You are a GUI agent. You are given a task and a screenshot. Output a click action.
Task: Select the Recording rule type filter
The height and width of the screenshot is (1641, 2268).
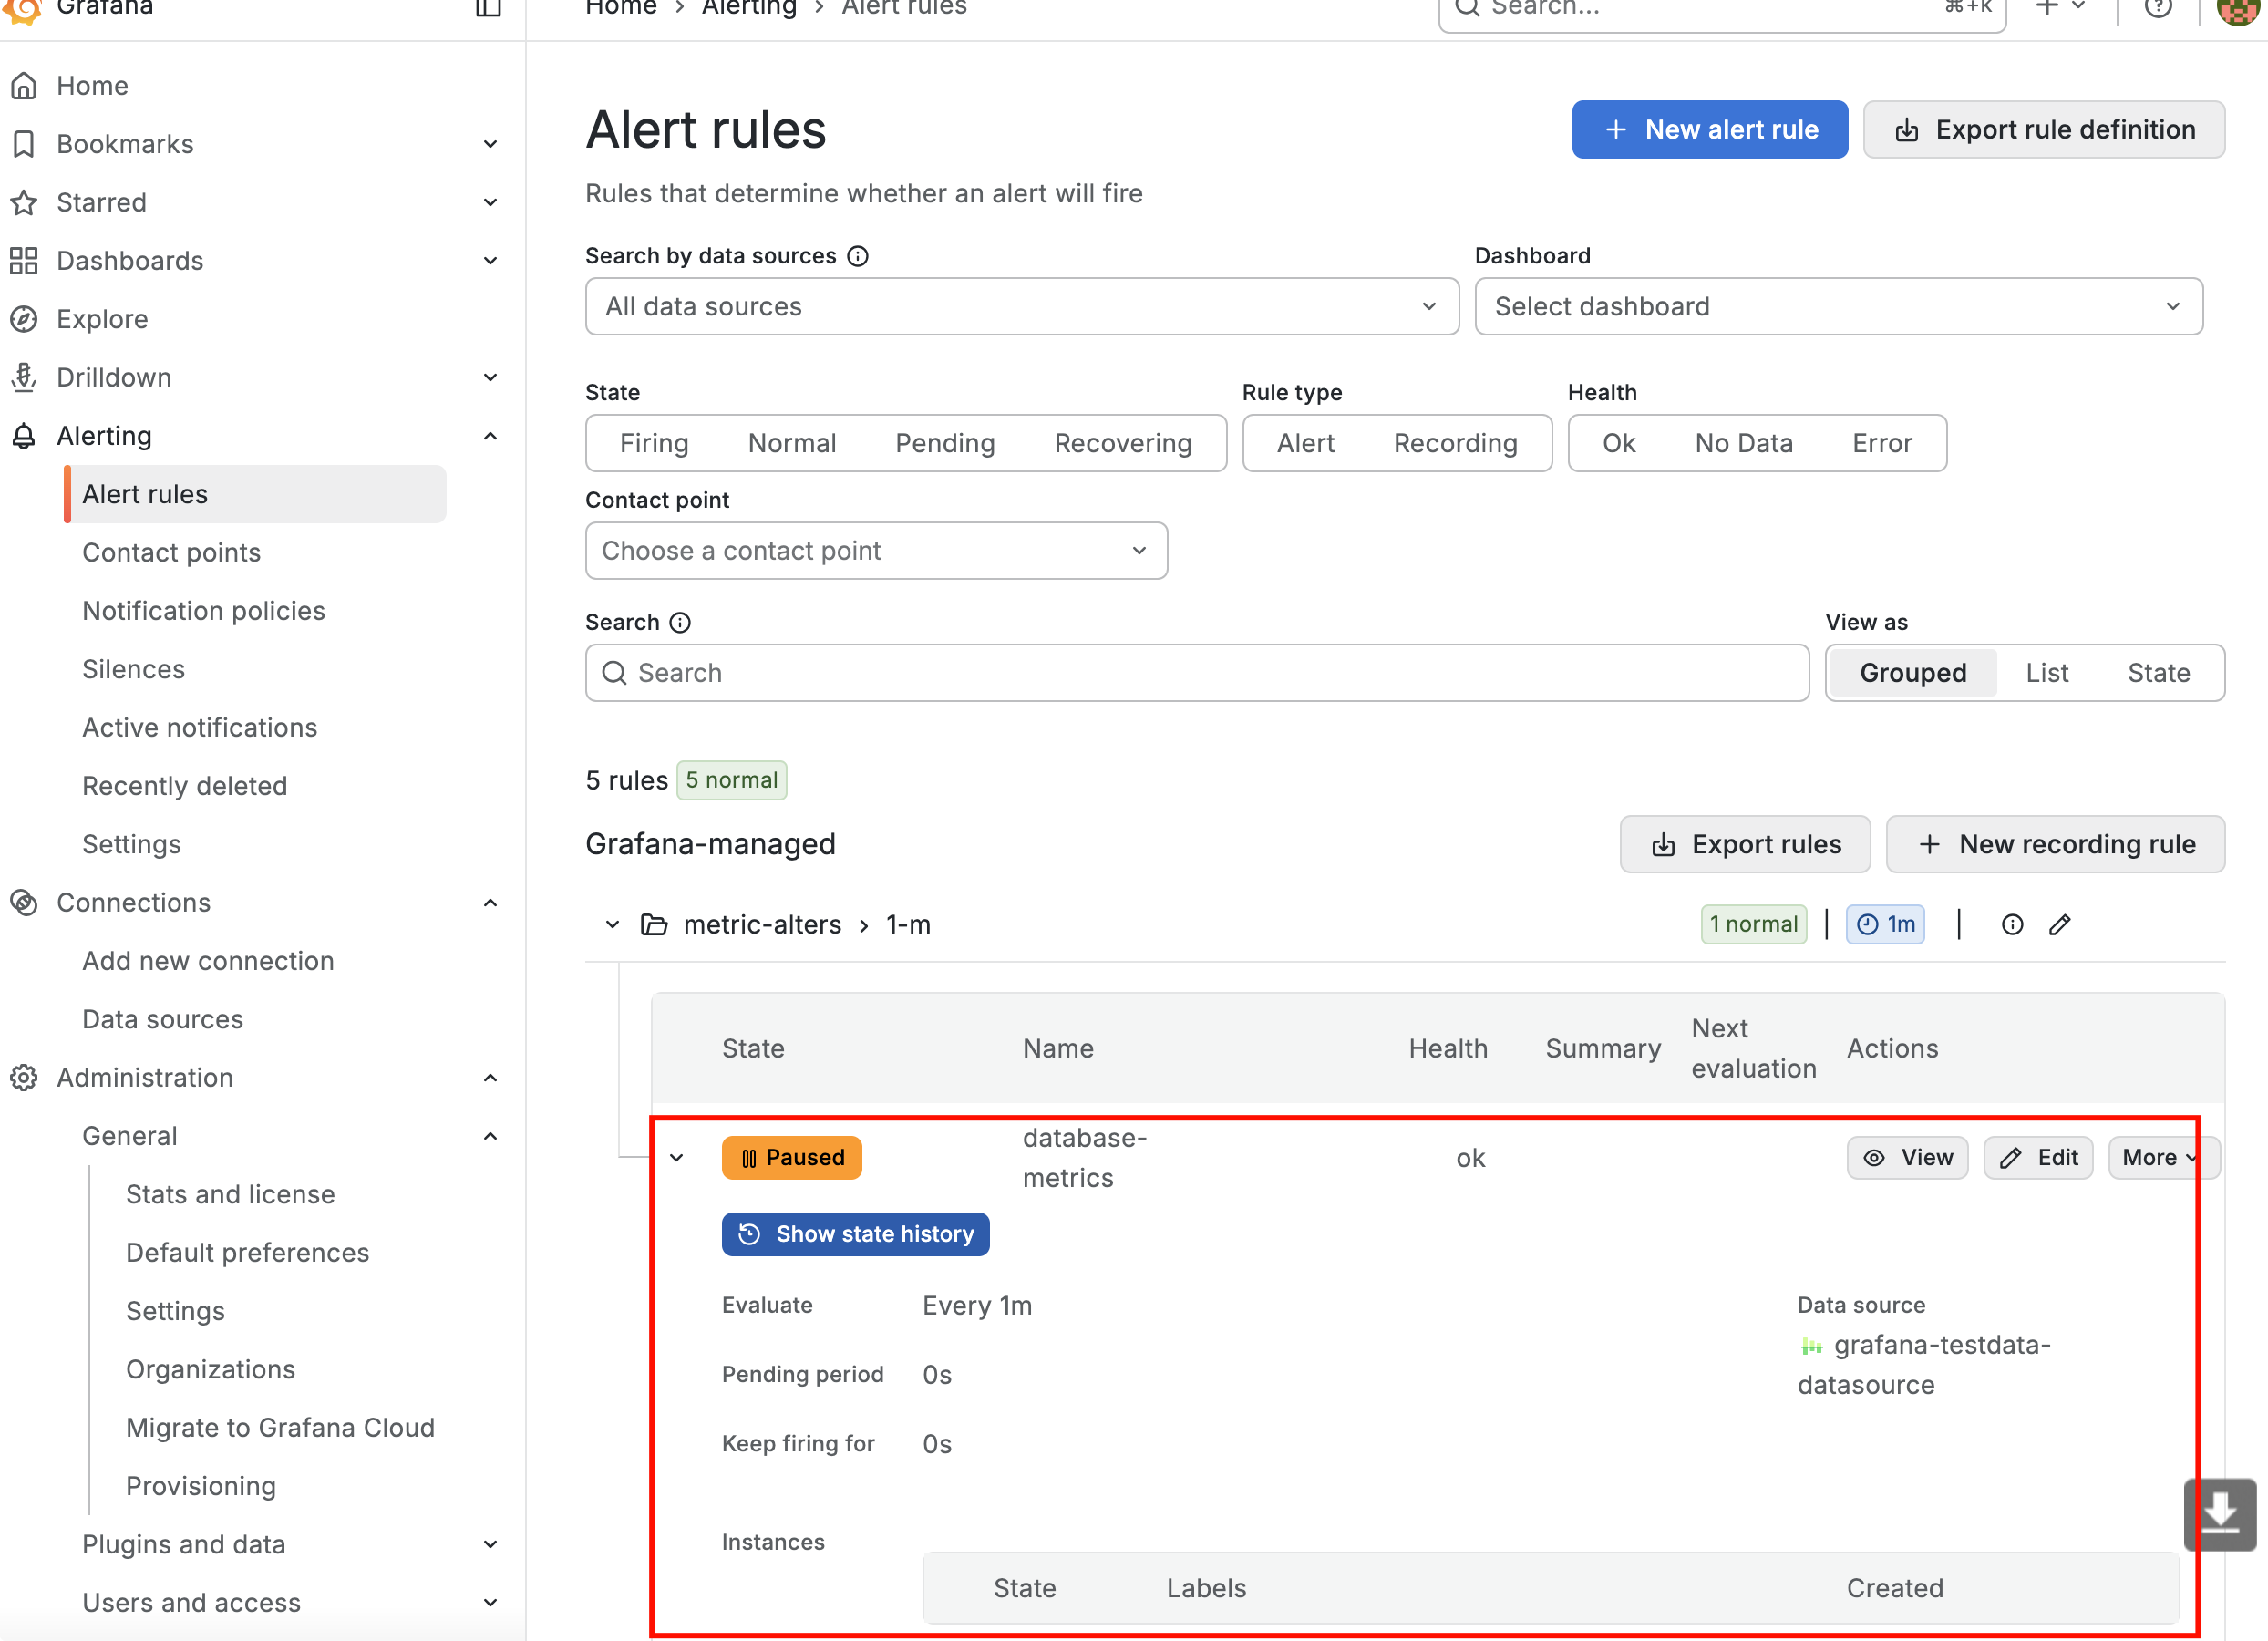click(x=1455, y=443)
